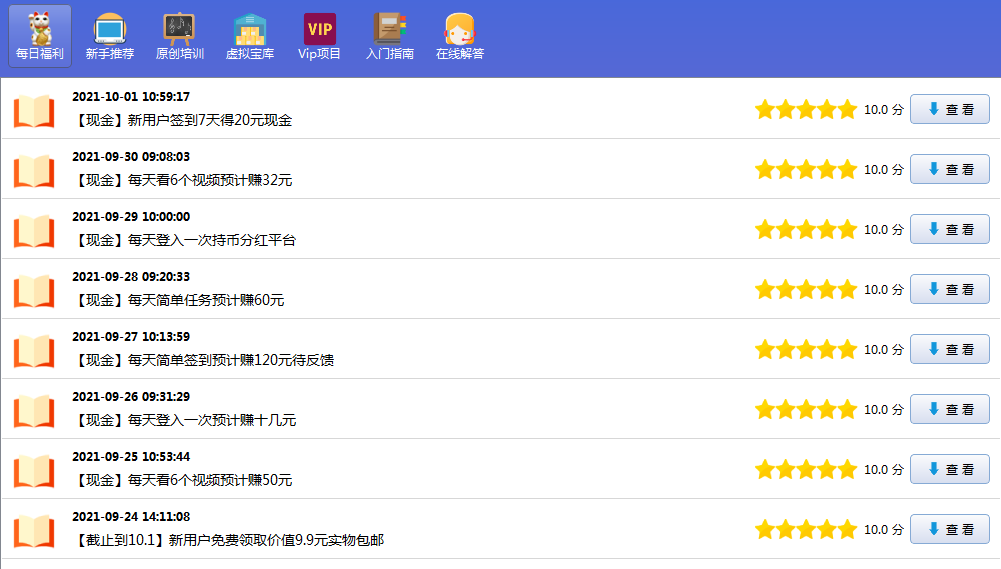Click the star rating of 2021-09-28 entry

point(806,289)
